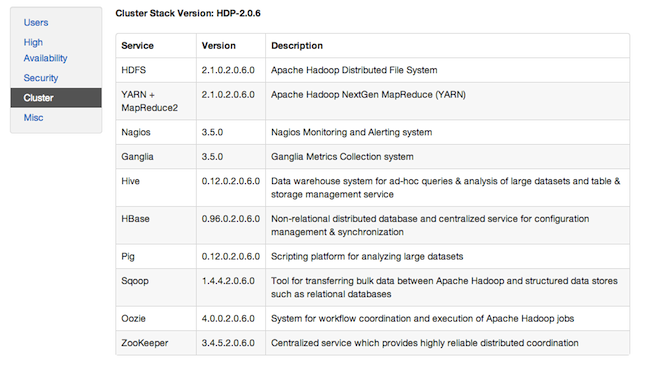Image resolution: width=650 pixels, height=366 pixels.
Task: Click the Service column header
Action: 137,46
